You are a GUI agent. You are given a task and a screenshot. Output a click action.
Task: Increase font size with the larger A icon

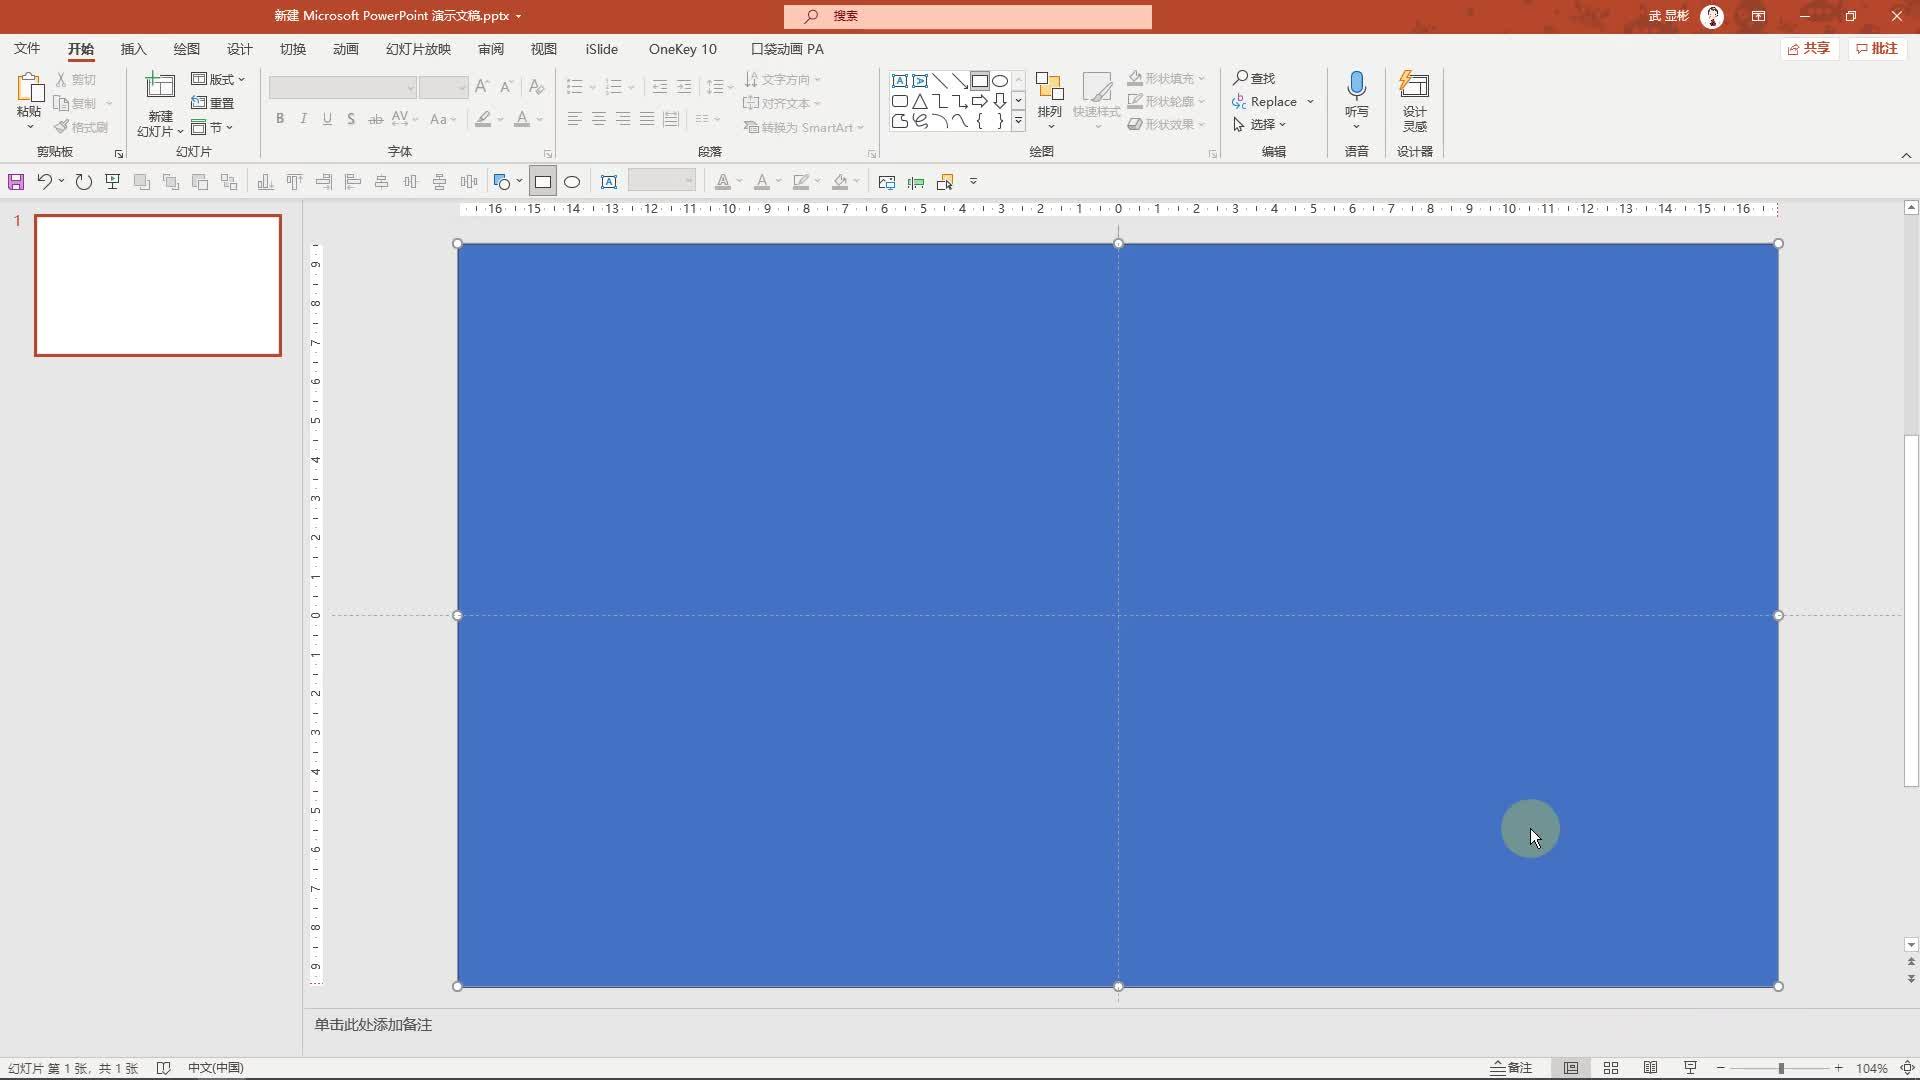pyautogui.click(x=483, y=87)
